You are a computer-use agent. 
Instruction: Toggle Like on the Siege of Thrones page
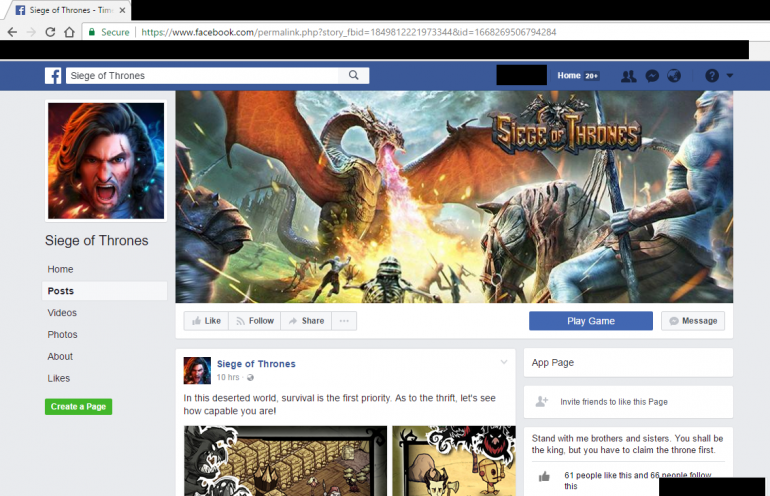(x=205, y=321)
